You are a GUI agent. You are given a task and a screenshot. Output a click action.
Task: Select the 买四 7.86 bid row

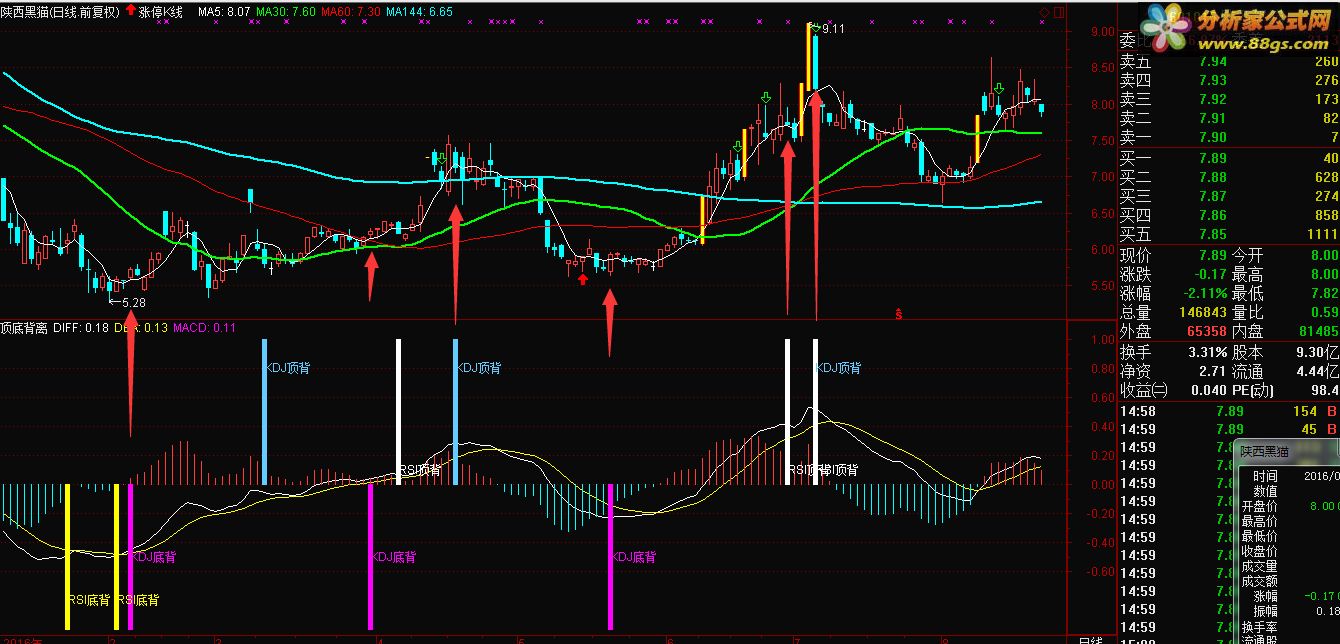[x=1228, y=215]
